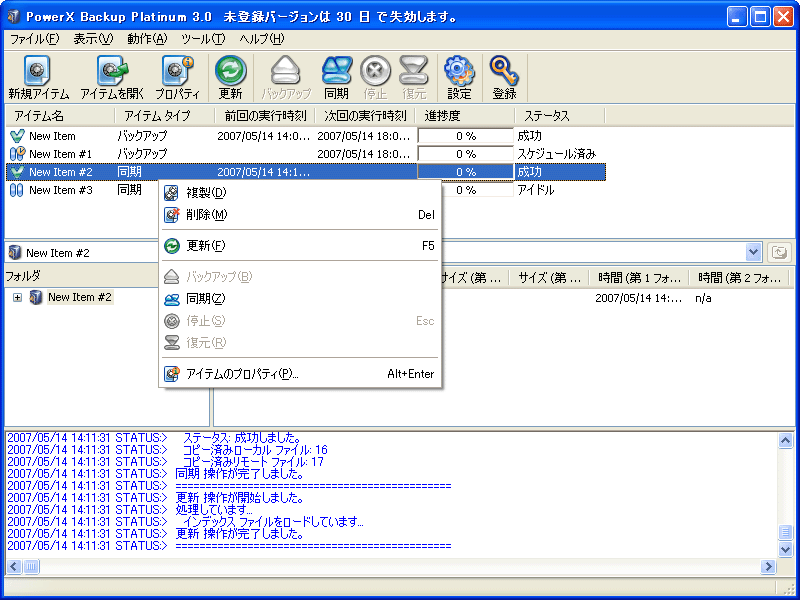Click the progress bar of New Item
Viewport: 800px width, 600px height.
[465, 136]
